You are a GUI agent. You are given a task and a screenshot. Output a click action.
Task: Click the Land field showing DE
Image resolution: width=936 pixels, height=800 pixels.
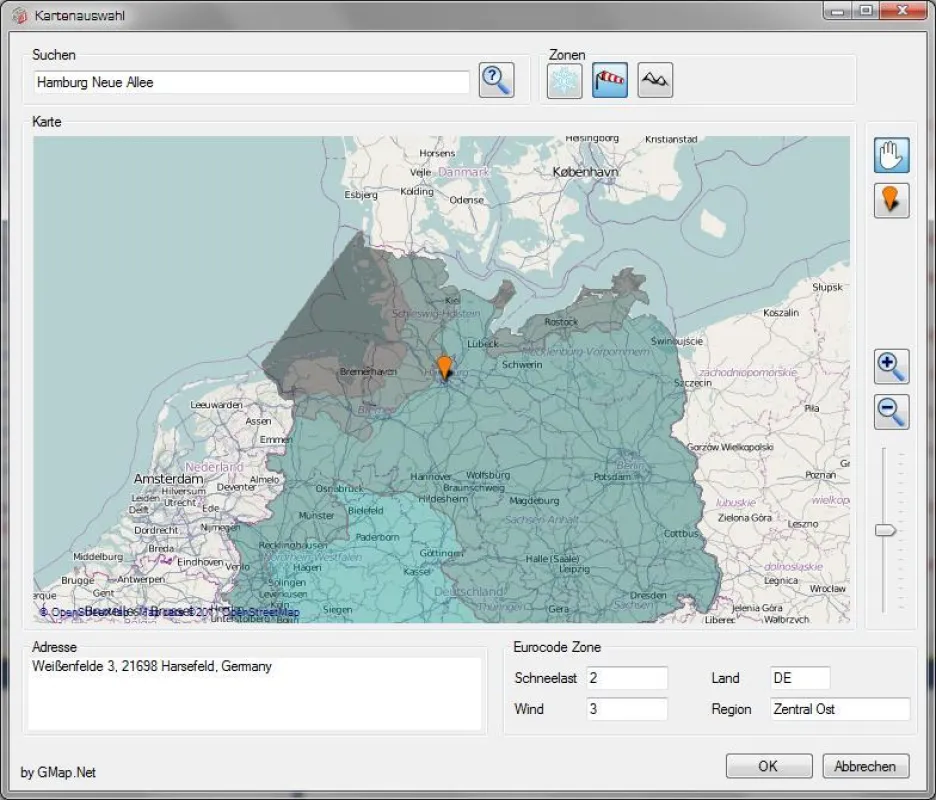point(800,678)
